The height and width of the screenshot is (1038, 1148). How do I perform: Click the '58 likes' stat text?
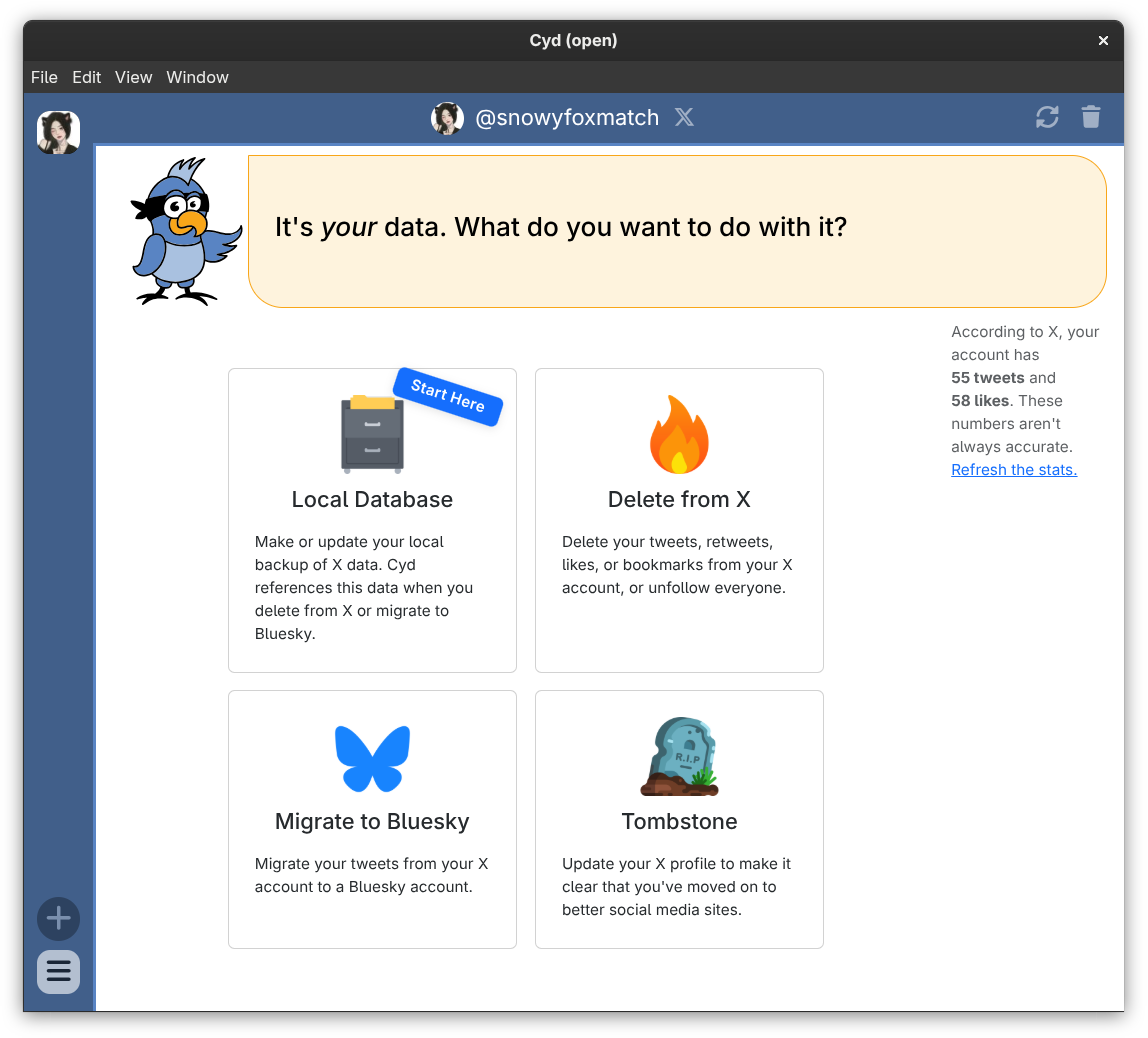click(x=980, y=400)
